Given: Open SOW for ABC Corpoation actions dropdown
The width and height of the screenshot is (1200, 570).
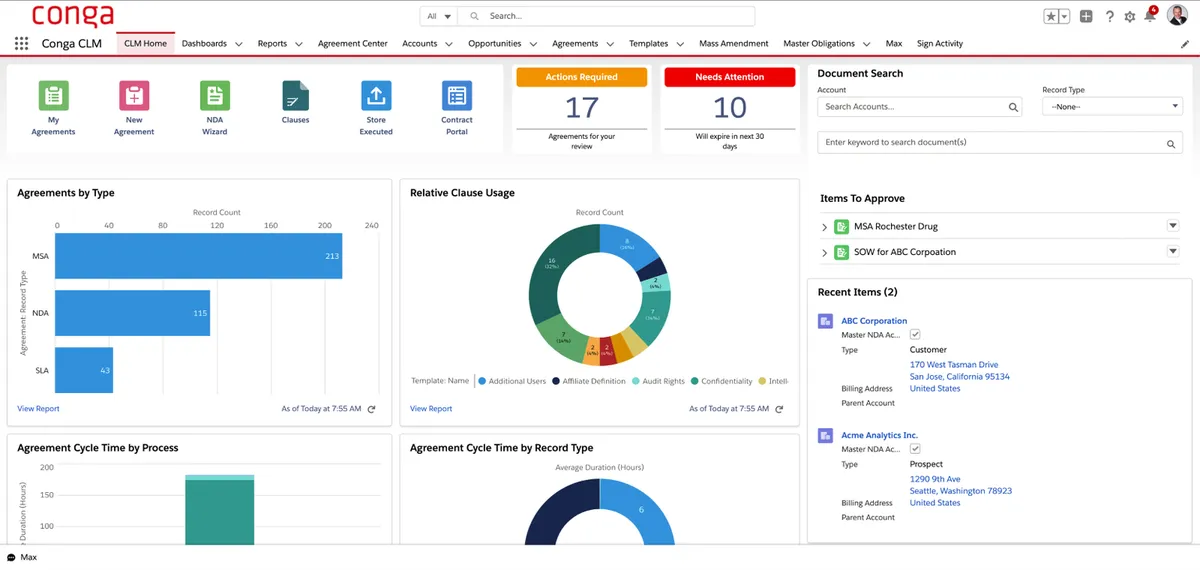Looking at the screenshot, I should click(1174, 252).
